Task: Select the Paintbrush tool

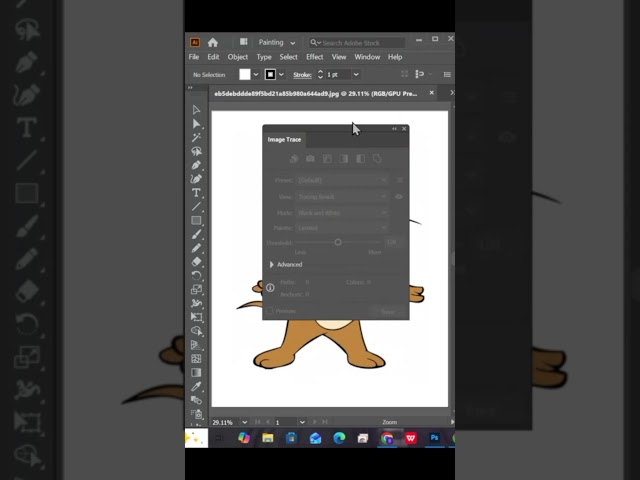Action: 196,234
